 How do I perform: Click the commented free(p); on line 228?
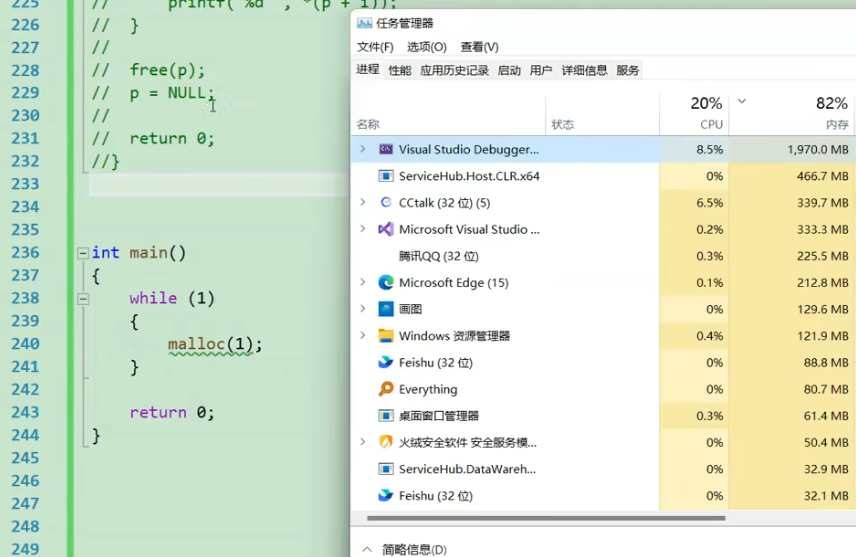pos(167,70)
